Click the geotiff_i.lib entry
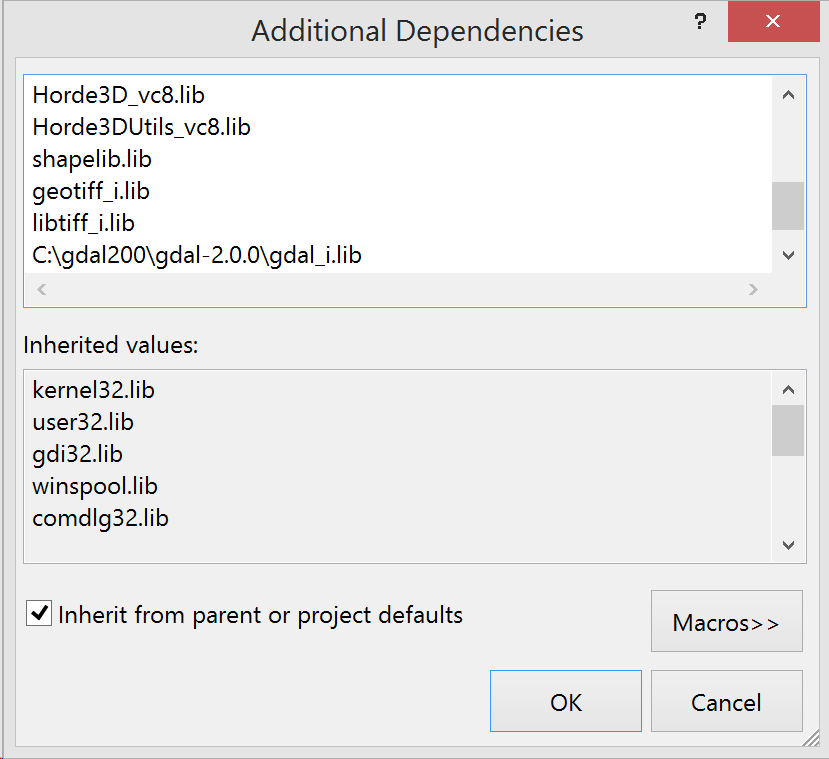The width and height of the screenshot is (829, 759). tap(91, 191)
